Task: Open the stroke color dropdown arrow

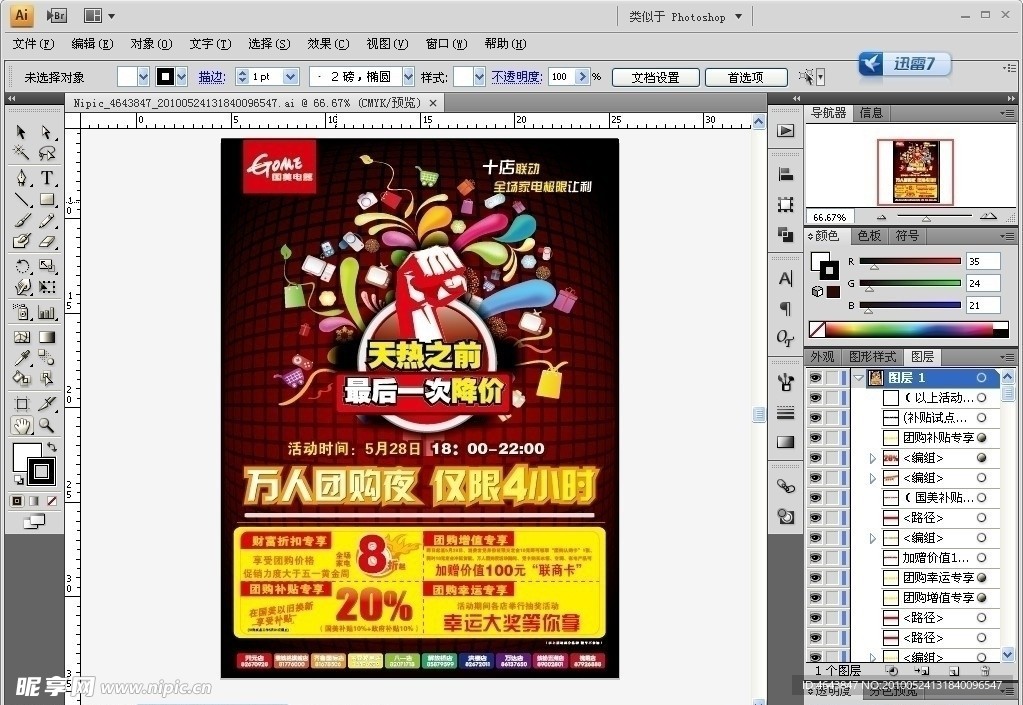Action: coord(181,77)
